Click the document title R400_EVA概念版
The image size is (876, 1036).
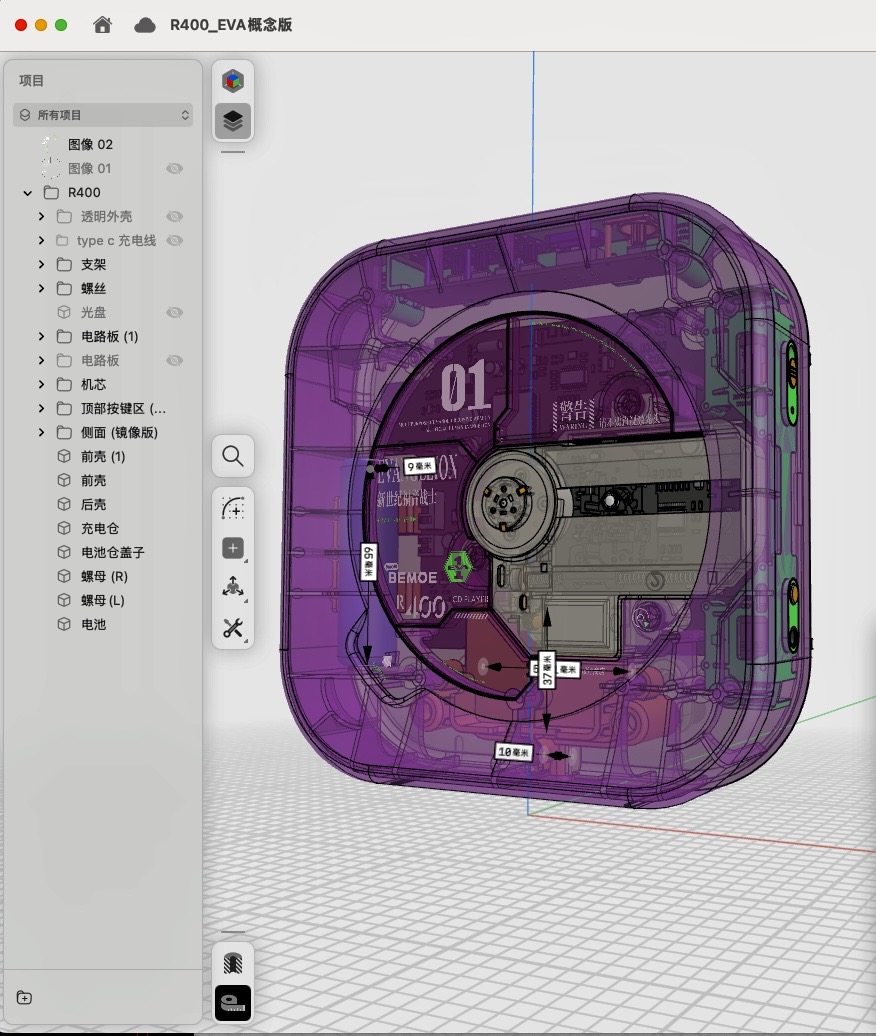pyautogui.click(x=231, y=25)
